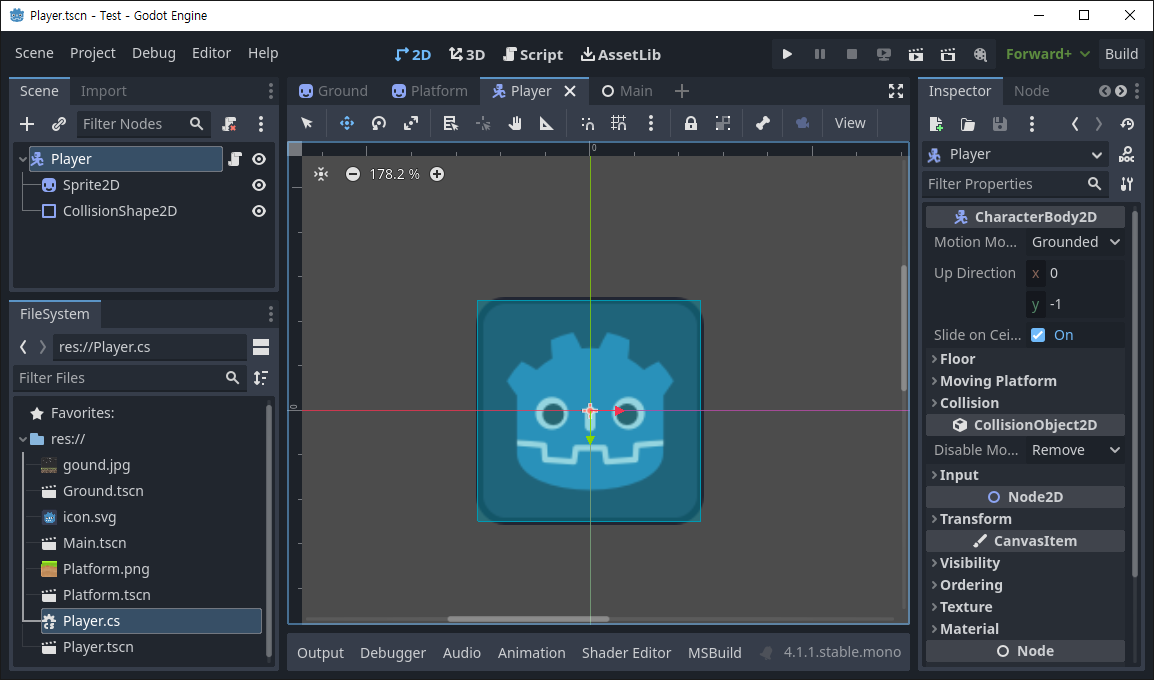Switch to the Ground scene tab
Viewport: 1154px width, 680px height.
tap(333, 91)
